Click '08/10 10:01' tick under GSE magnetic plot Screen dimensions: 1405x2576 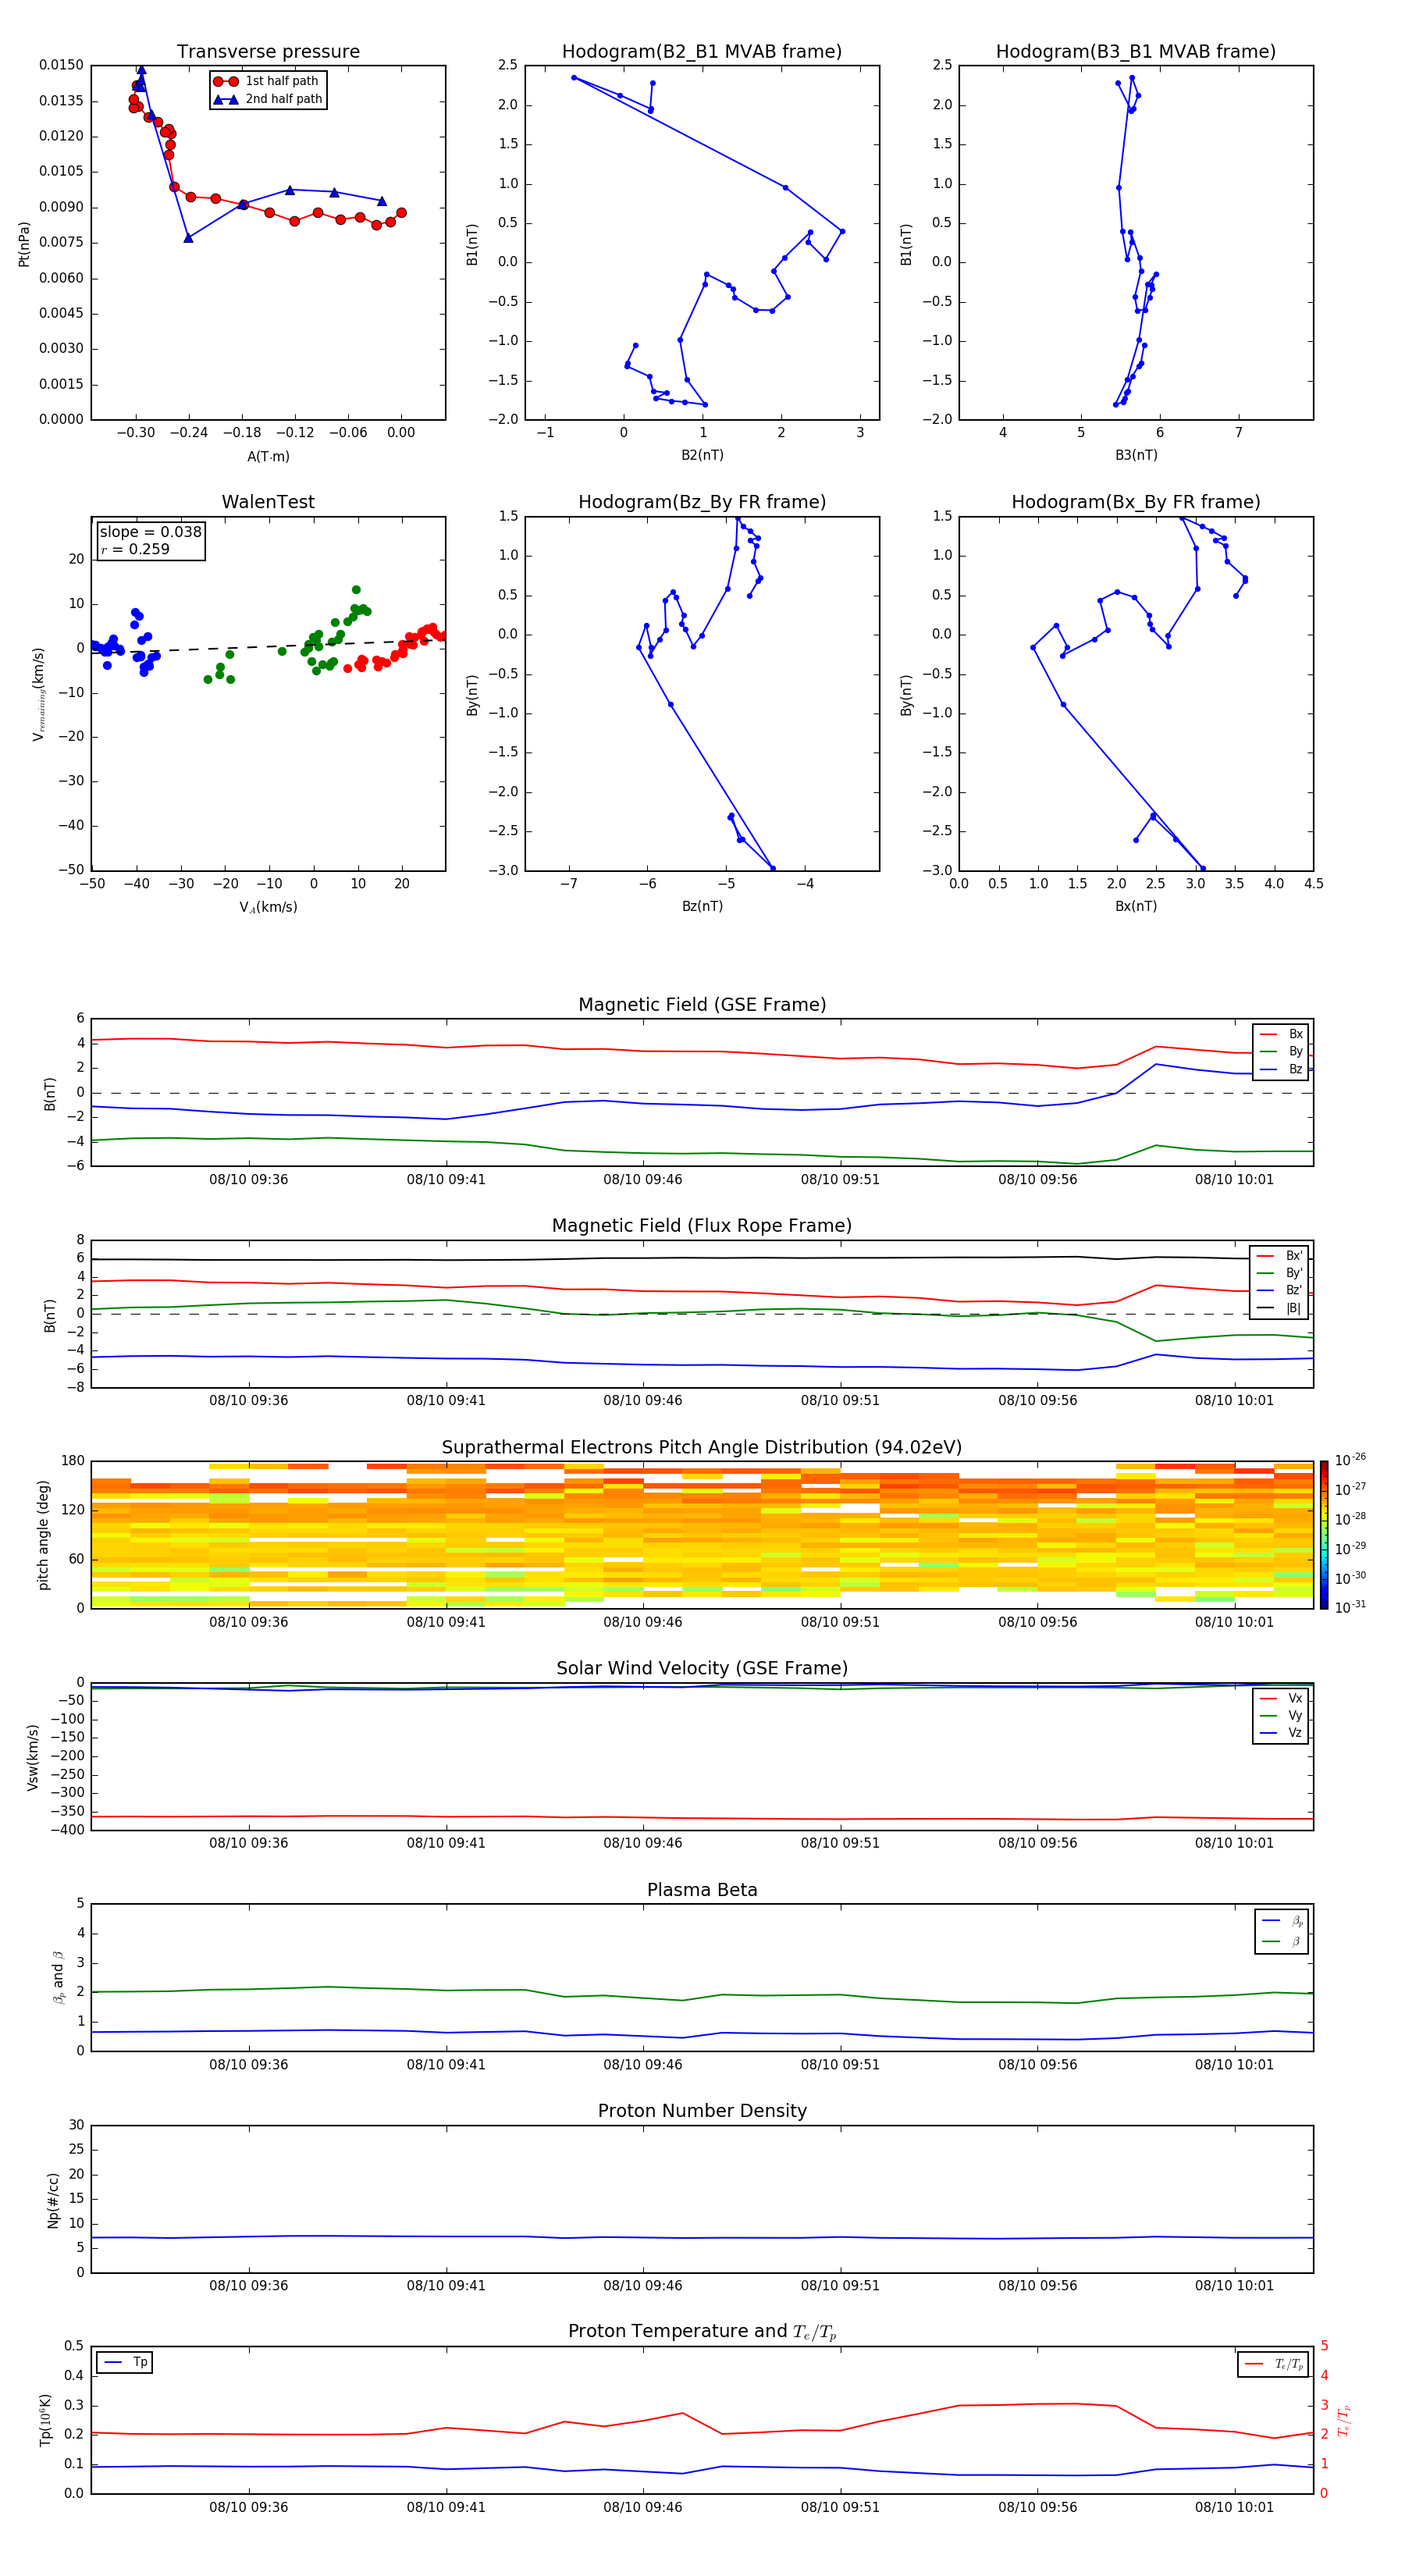[1234, 1179]
